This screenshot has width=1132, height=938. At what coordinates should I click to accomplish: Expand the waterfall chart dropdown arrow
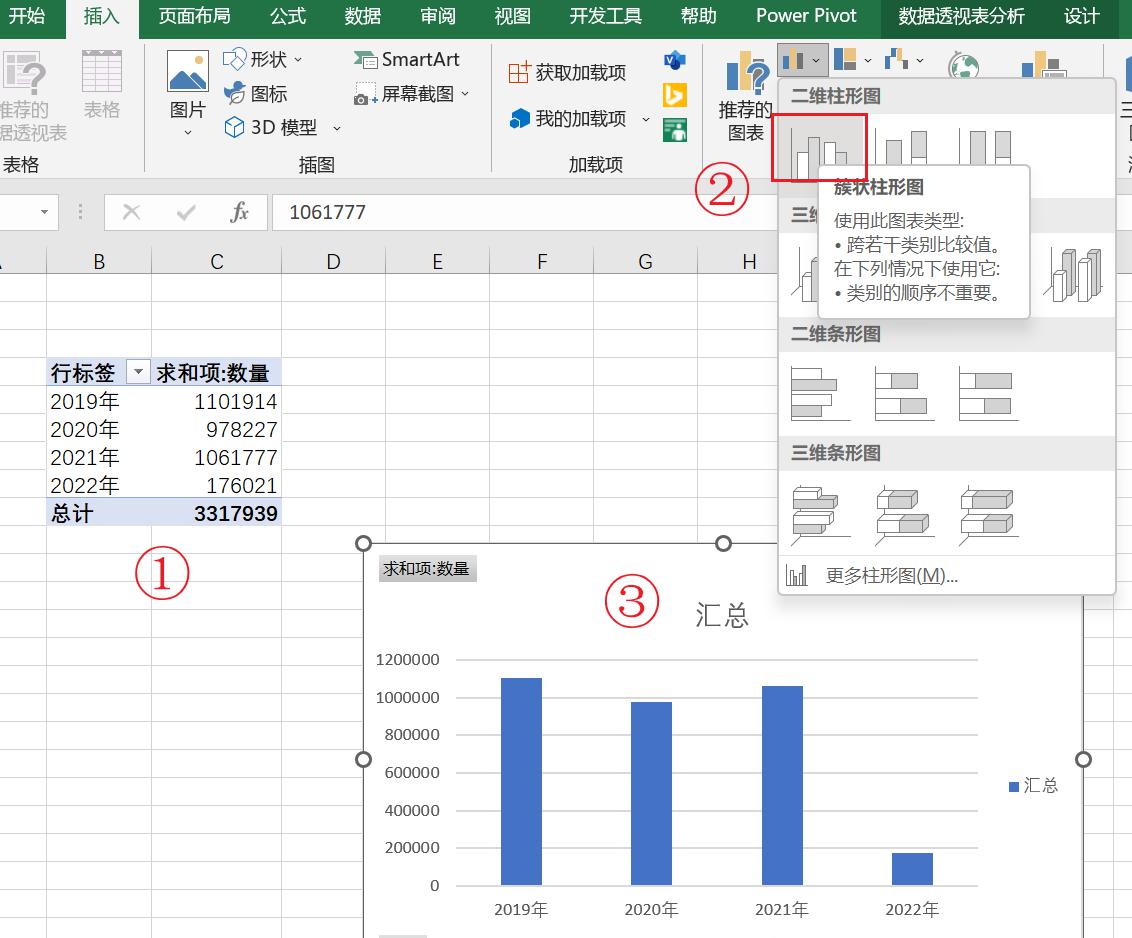(920, 61)
